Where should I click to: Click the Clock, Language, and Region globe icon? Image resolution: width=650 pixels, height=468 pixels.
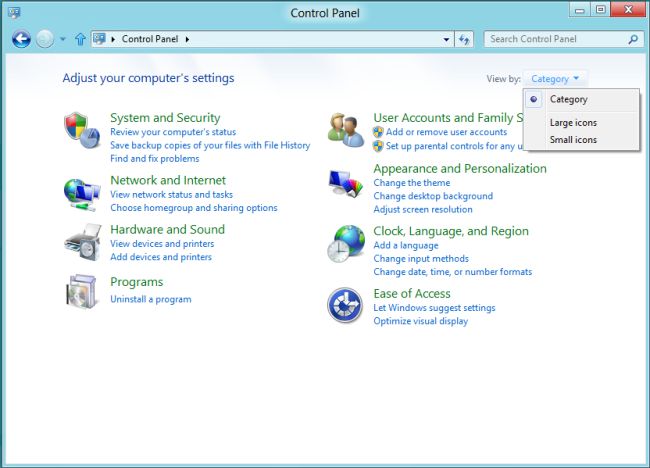pyautogui.click(x=346, y=243)
